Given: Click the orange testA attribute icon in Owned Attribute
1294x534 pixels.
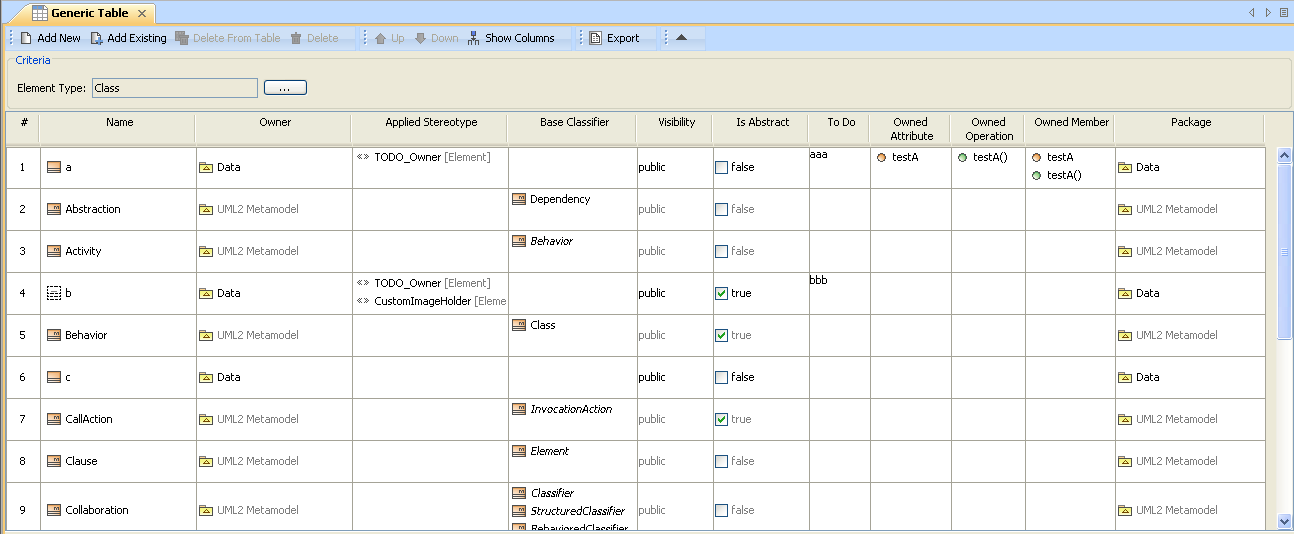Looking at the screenshot, I should click(881, 157).
